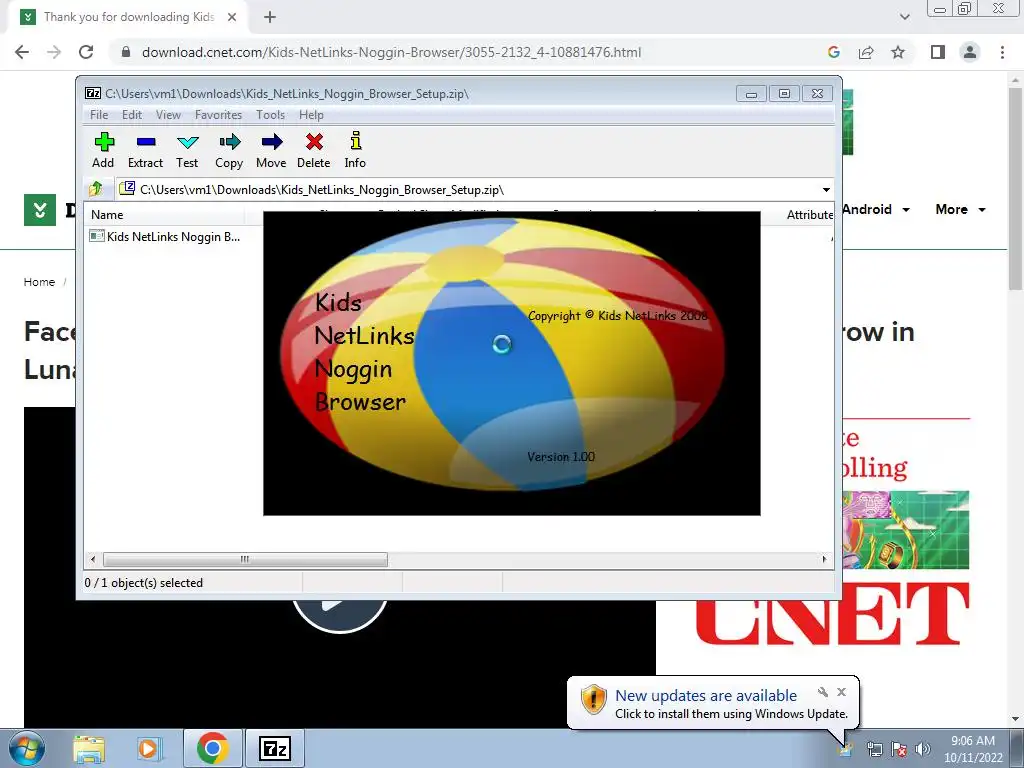The image size is (1024, 768).
Task: Click the network tray icon
Action: coord(874,749)
